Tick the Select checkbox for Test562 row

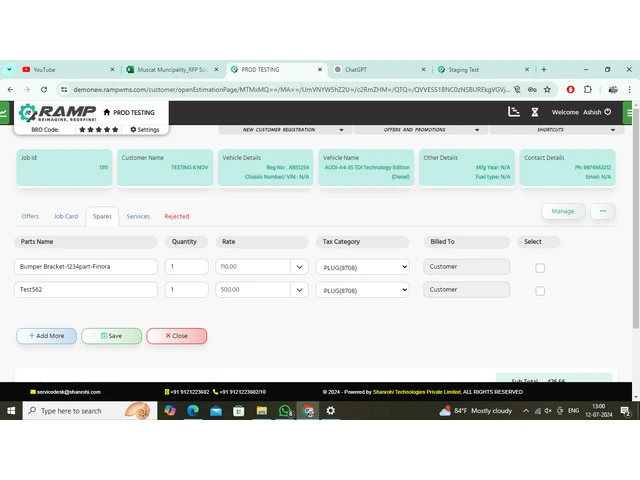click(540, 291)
